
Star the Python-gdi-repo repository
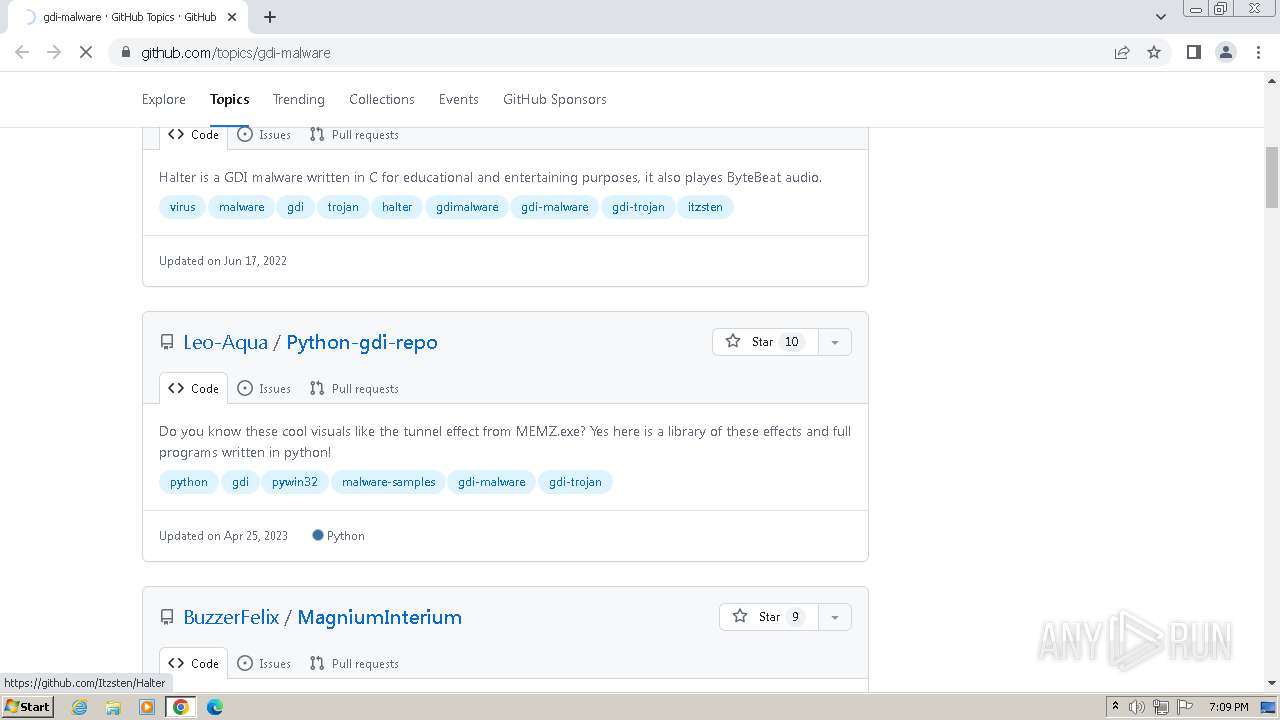(x=765, y=342)
